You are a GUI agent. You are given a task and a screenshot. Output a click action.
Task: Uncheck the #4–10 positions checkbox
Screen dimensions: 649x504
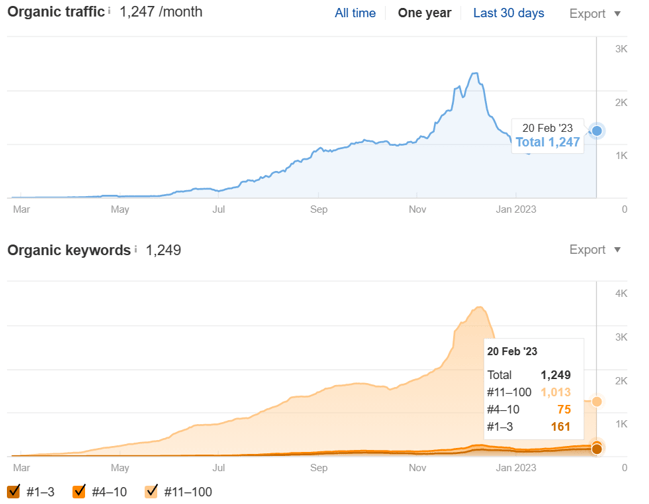tap(81, 491)
